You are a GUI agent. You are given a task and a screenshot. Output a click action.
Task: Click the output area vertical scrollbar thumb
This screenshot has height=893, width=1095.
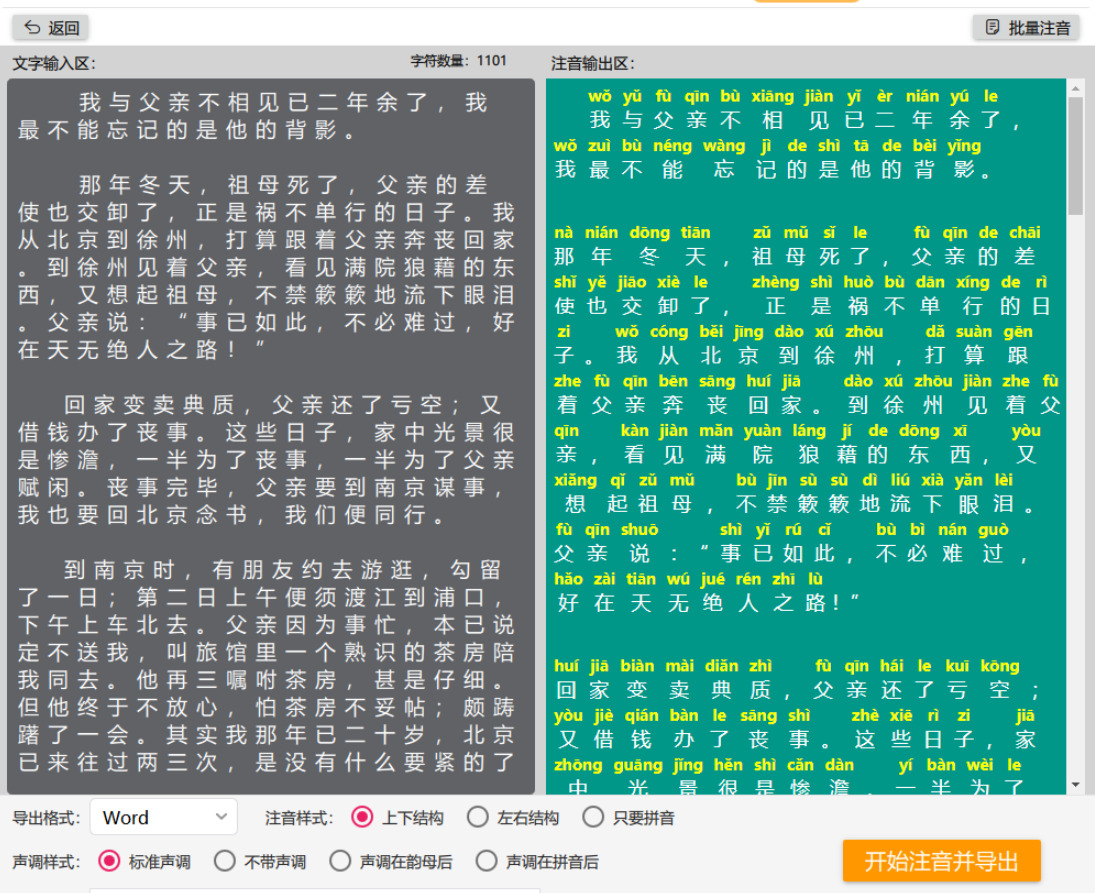[x=1075, y=156]
